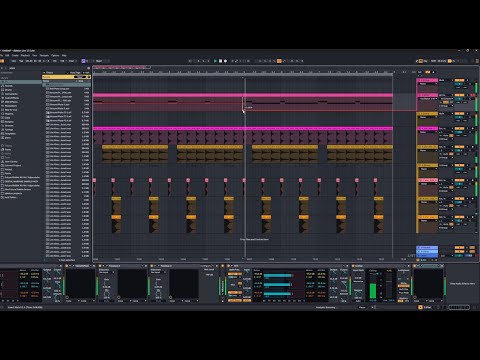Open Current Project in browser Places

13,165
